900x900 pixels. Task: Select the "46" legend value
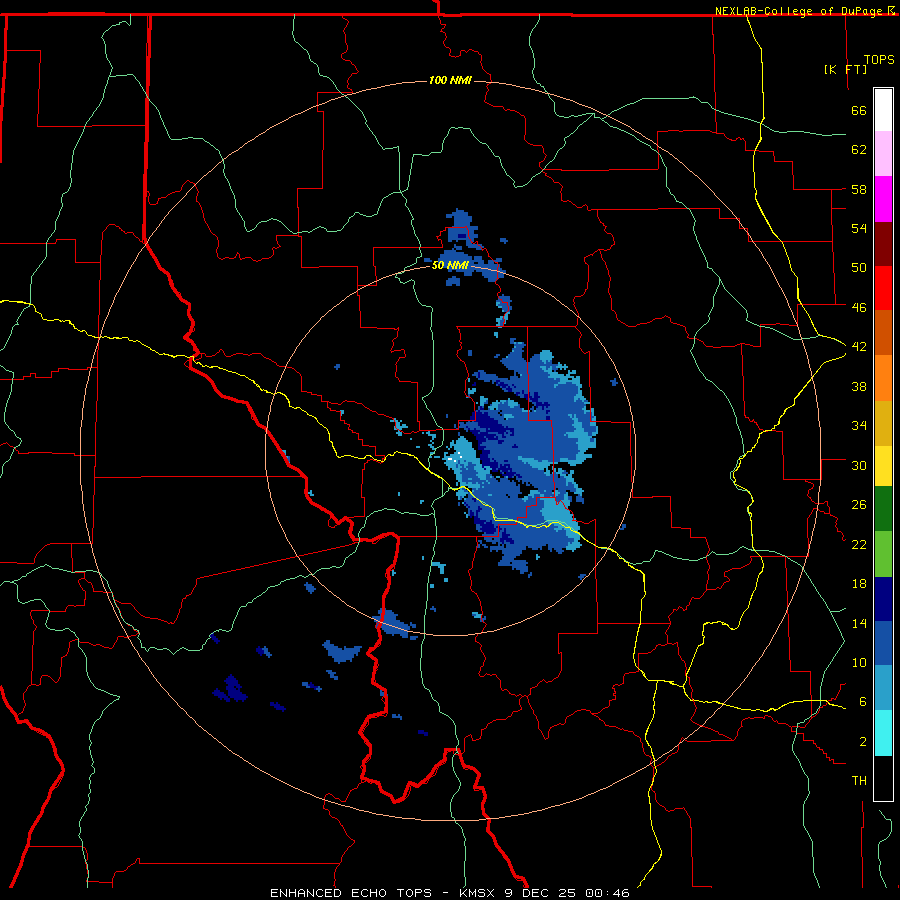click(859, 307)
